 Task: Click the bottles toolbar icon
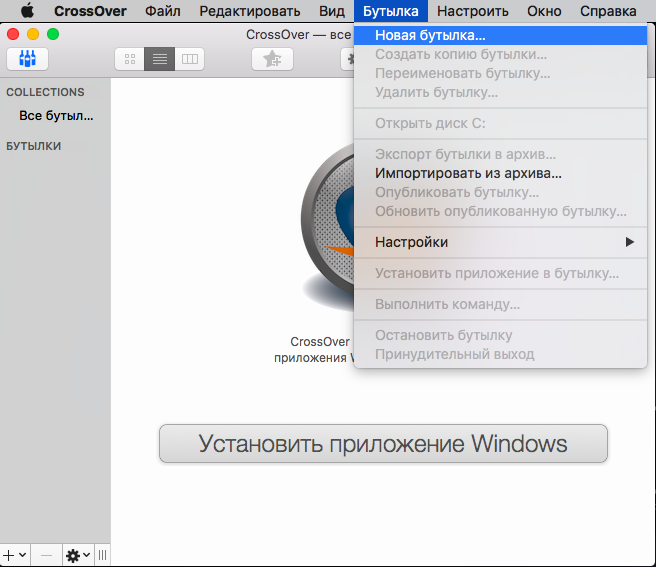pos(27,59)
